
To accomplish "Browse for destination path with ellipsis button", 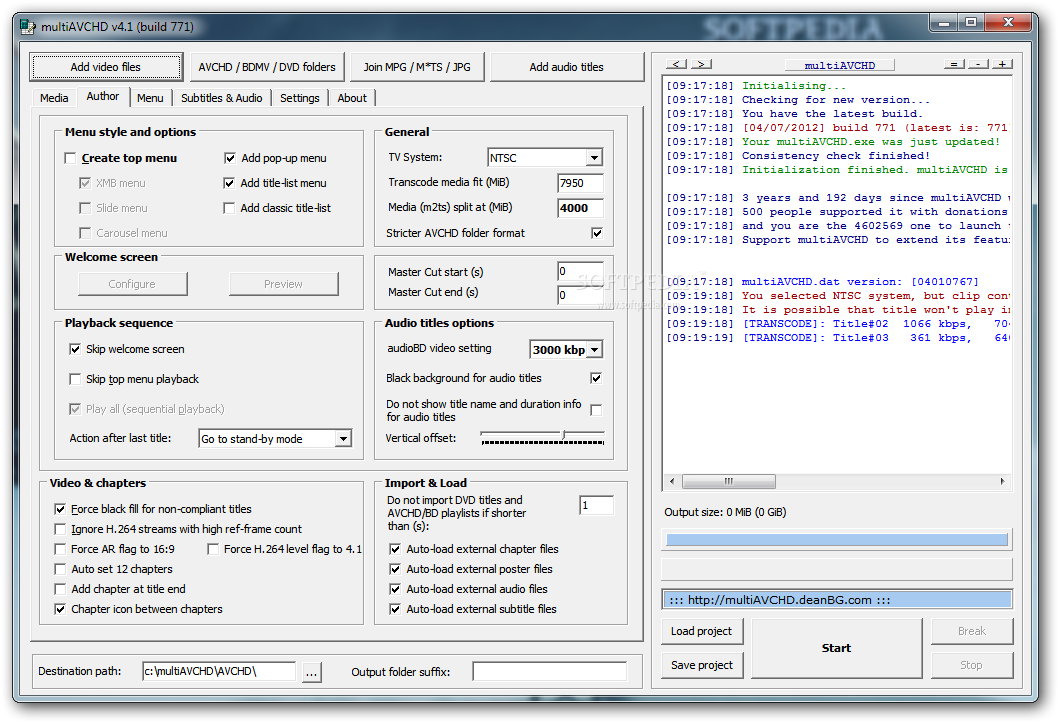I will click(311, 672).
